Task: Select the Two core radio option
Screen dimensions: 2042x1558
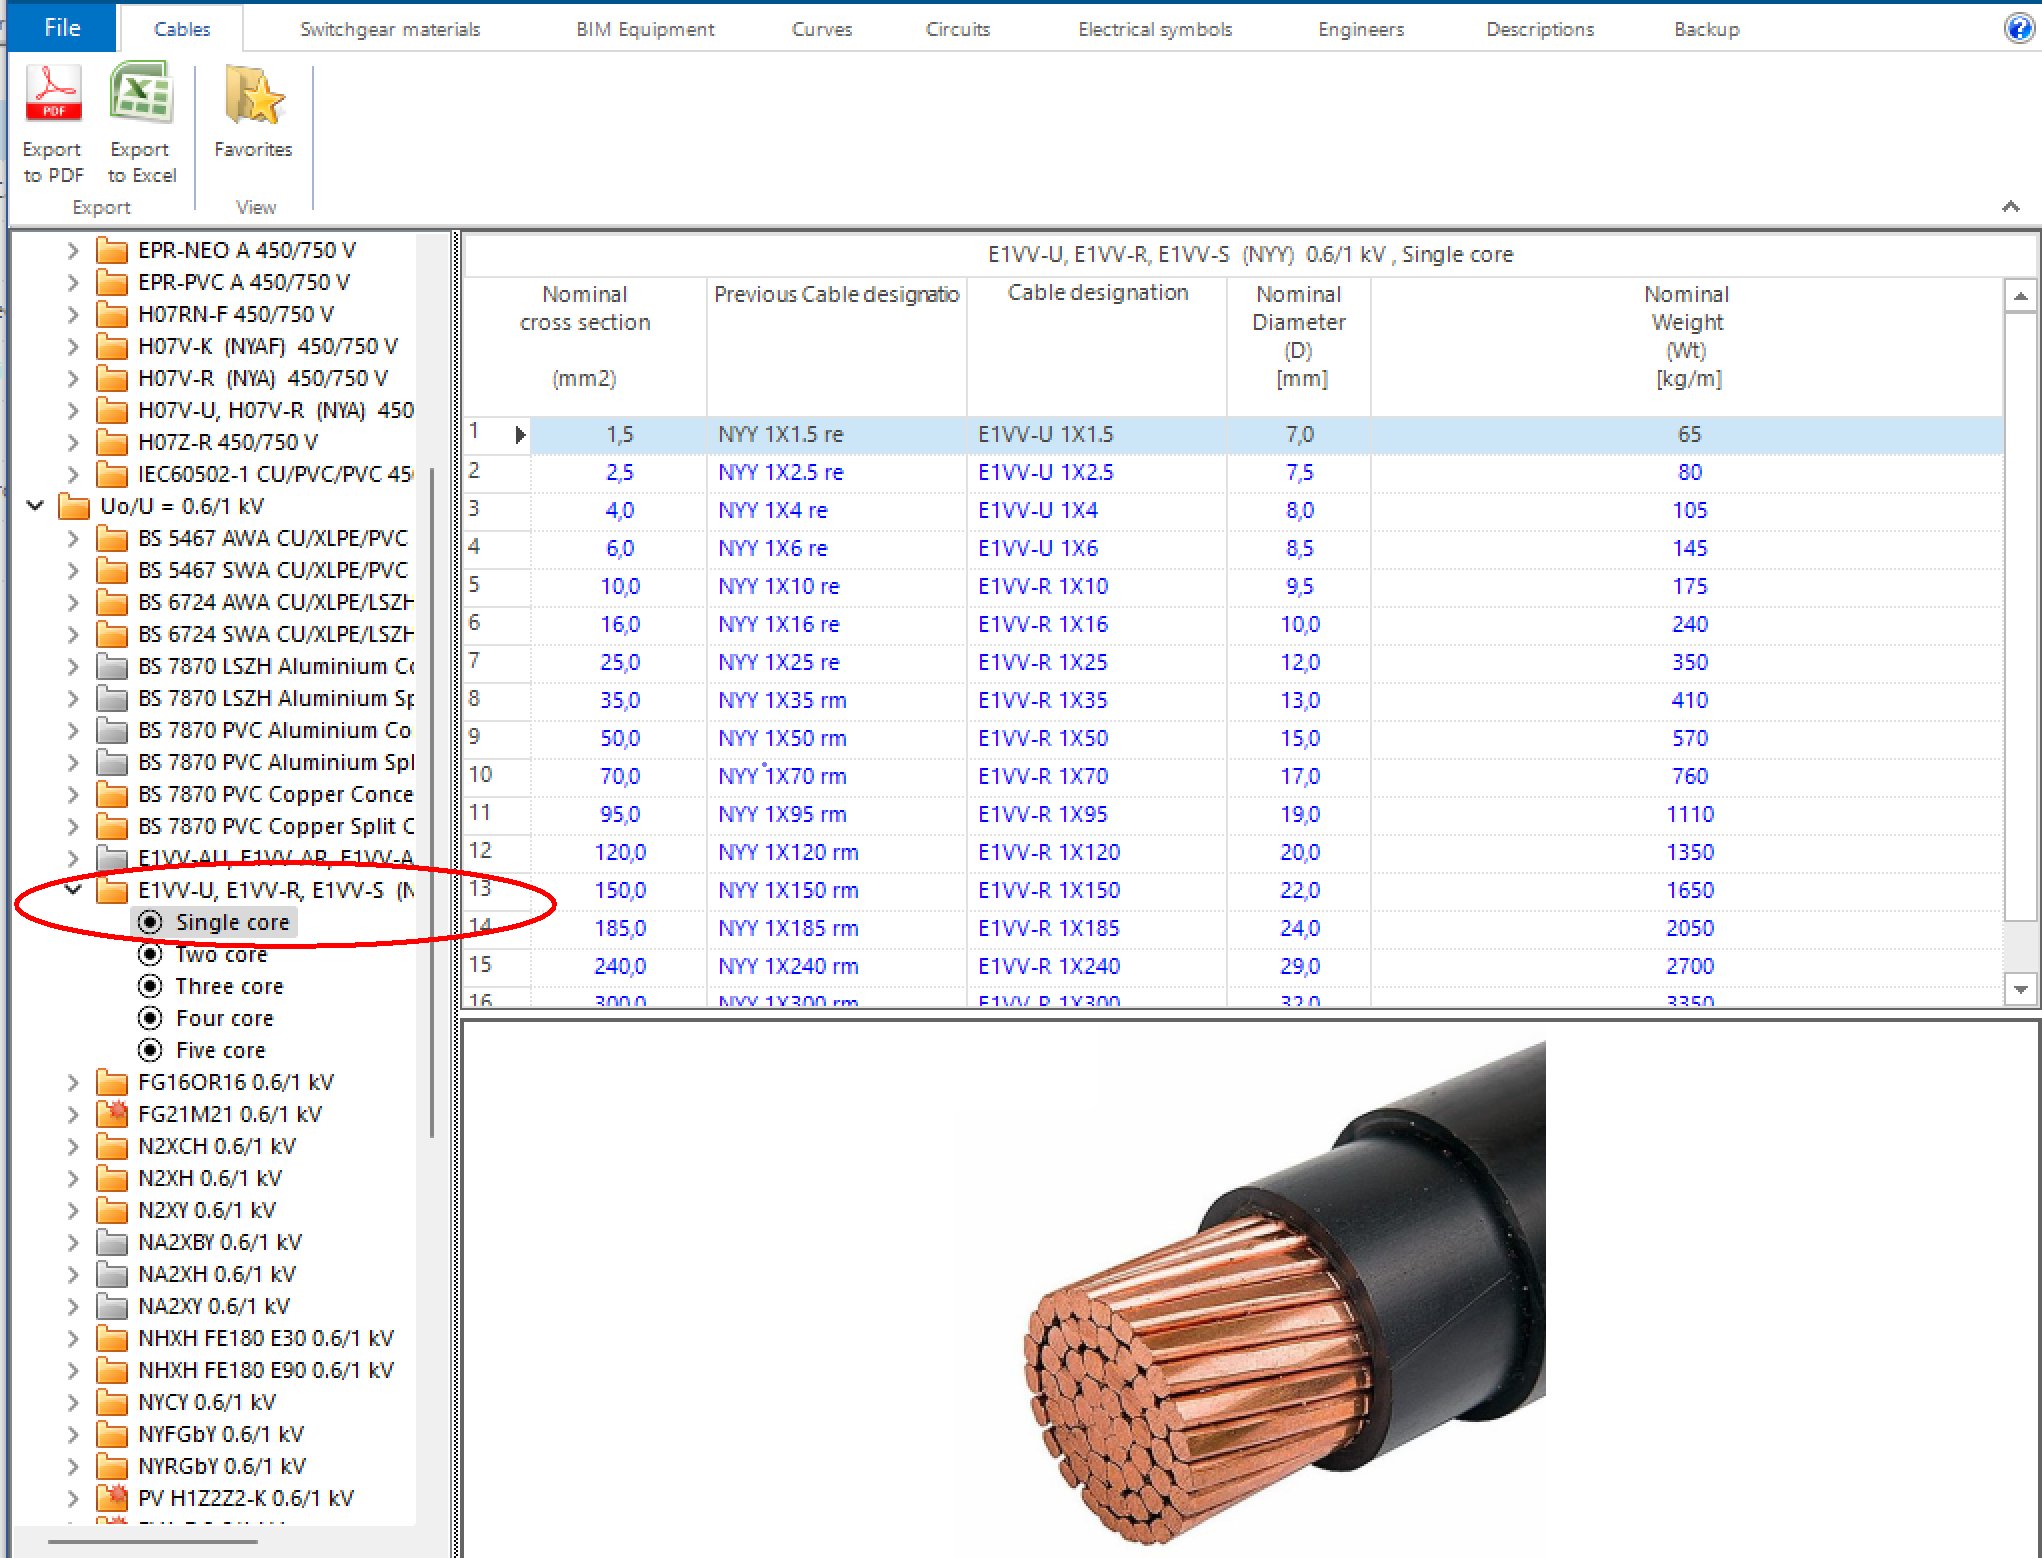Action: tap(150, 954)
